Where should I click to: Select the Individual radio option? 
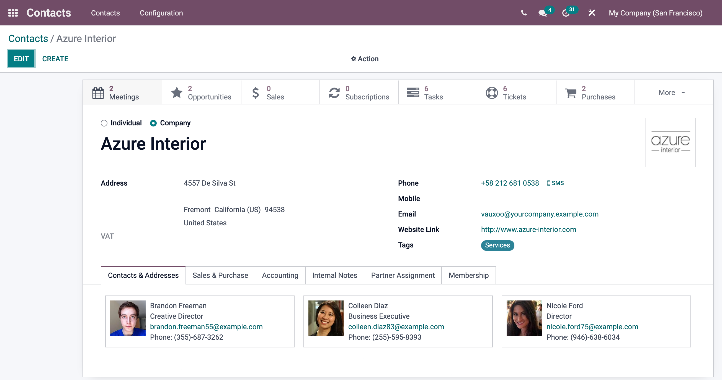tap(104, 123)
